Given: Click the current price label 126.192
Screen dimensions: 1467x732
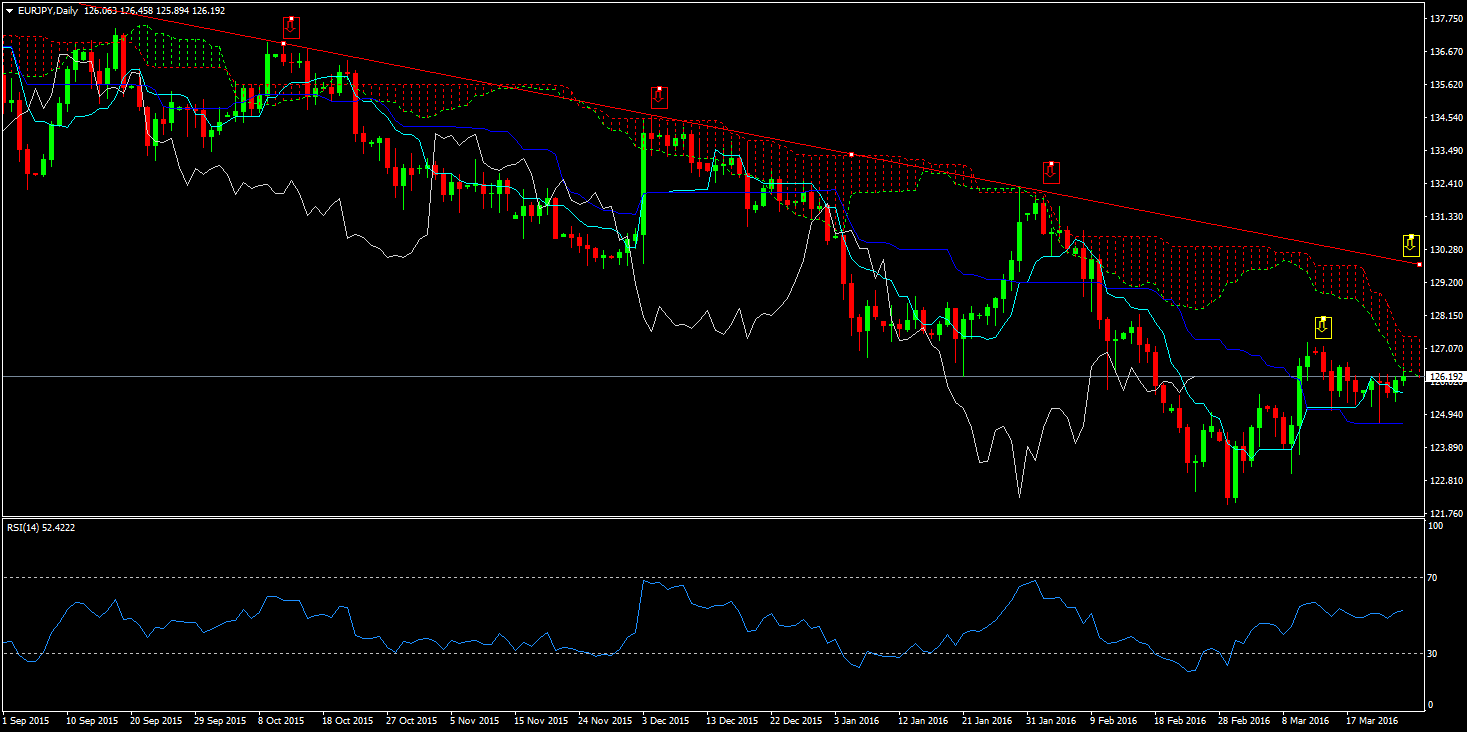Looking at the screenshot, I should 1444,377.
